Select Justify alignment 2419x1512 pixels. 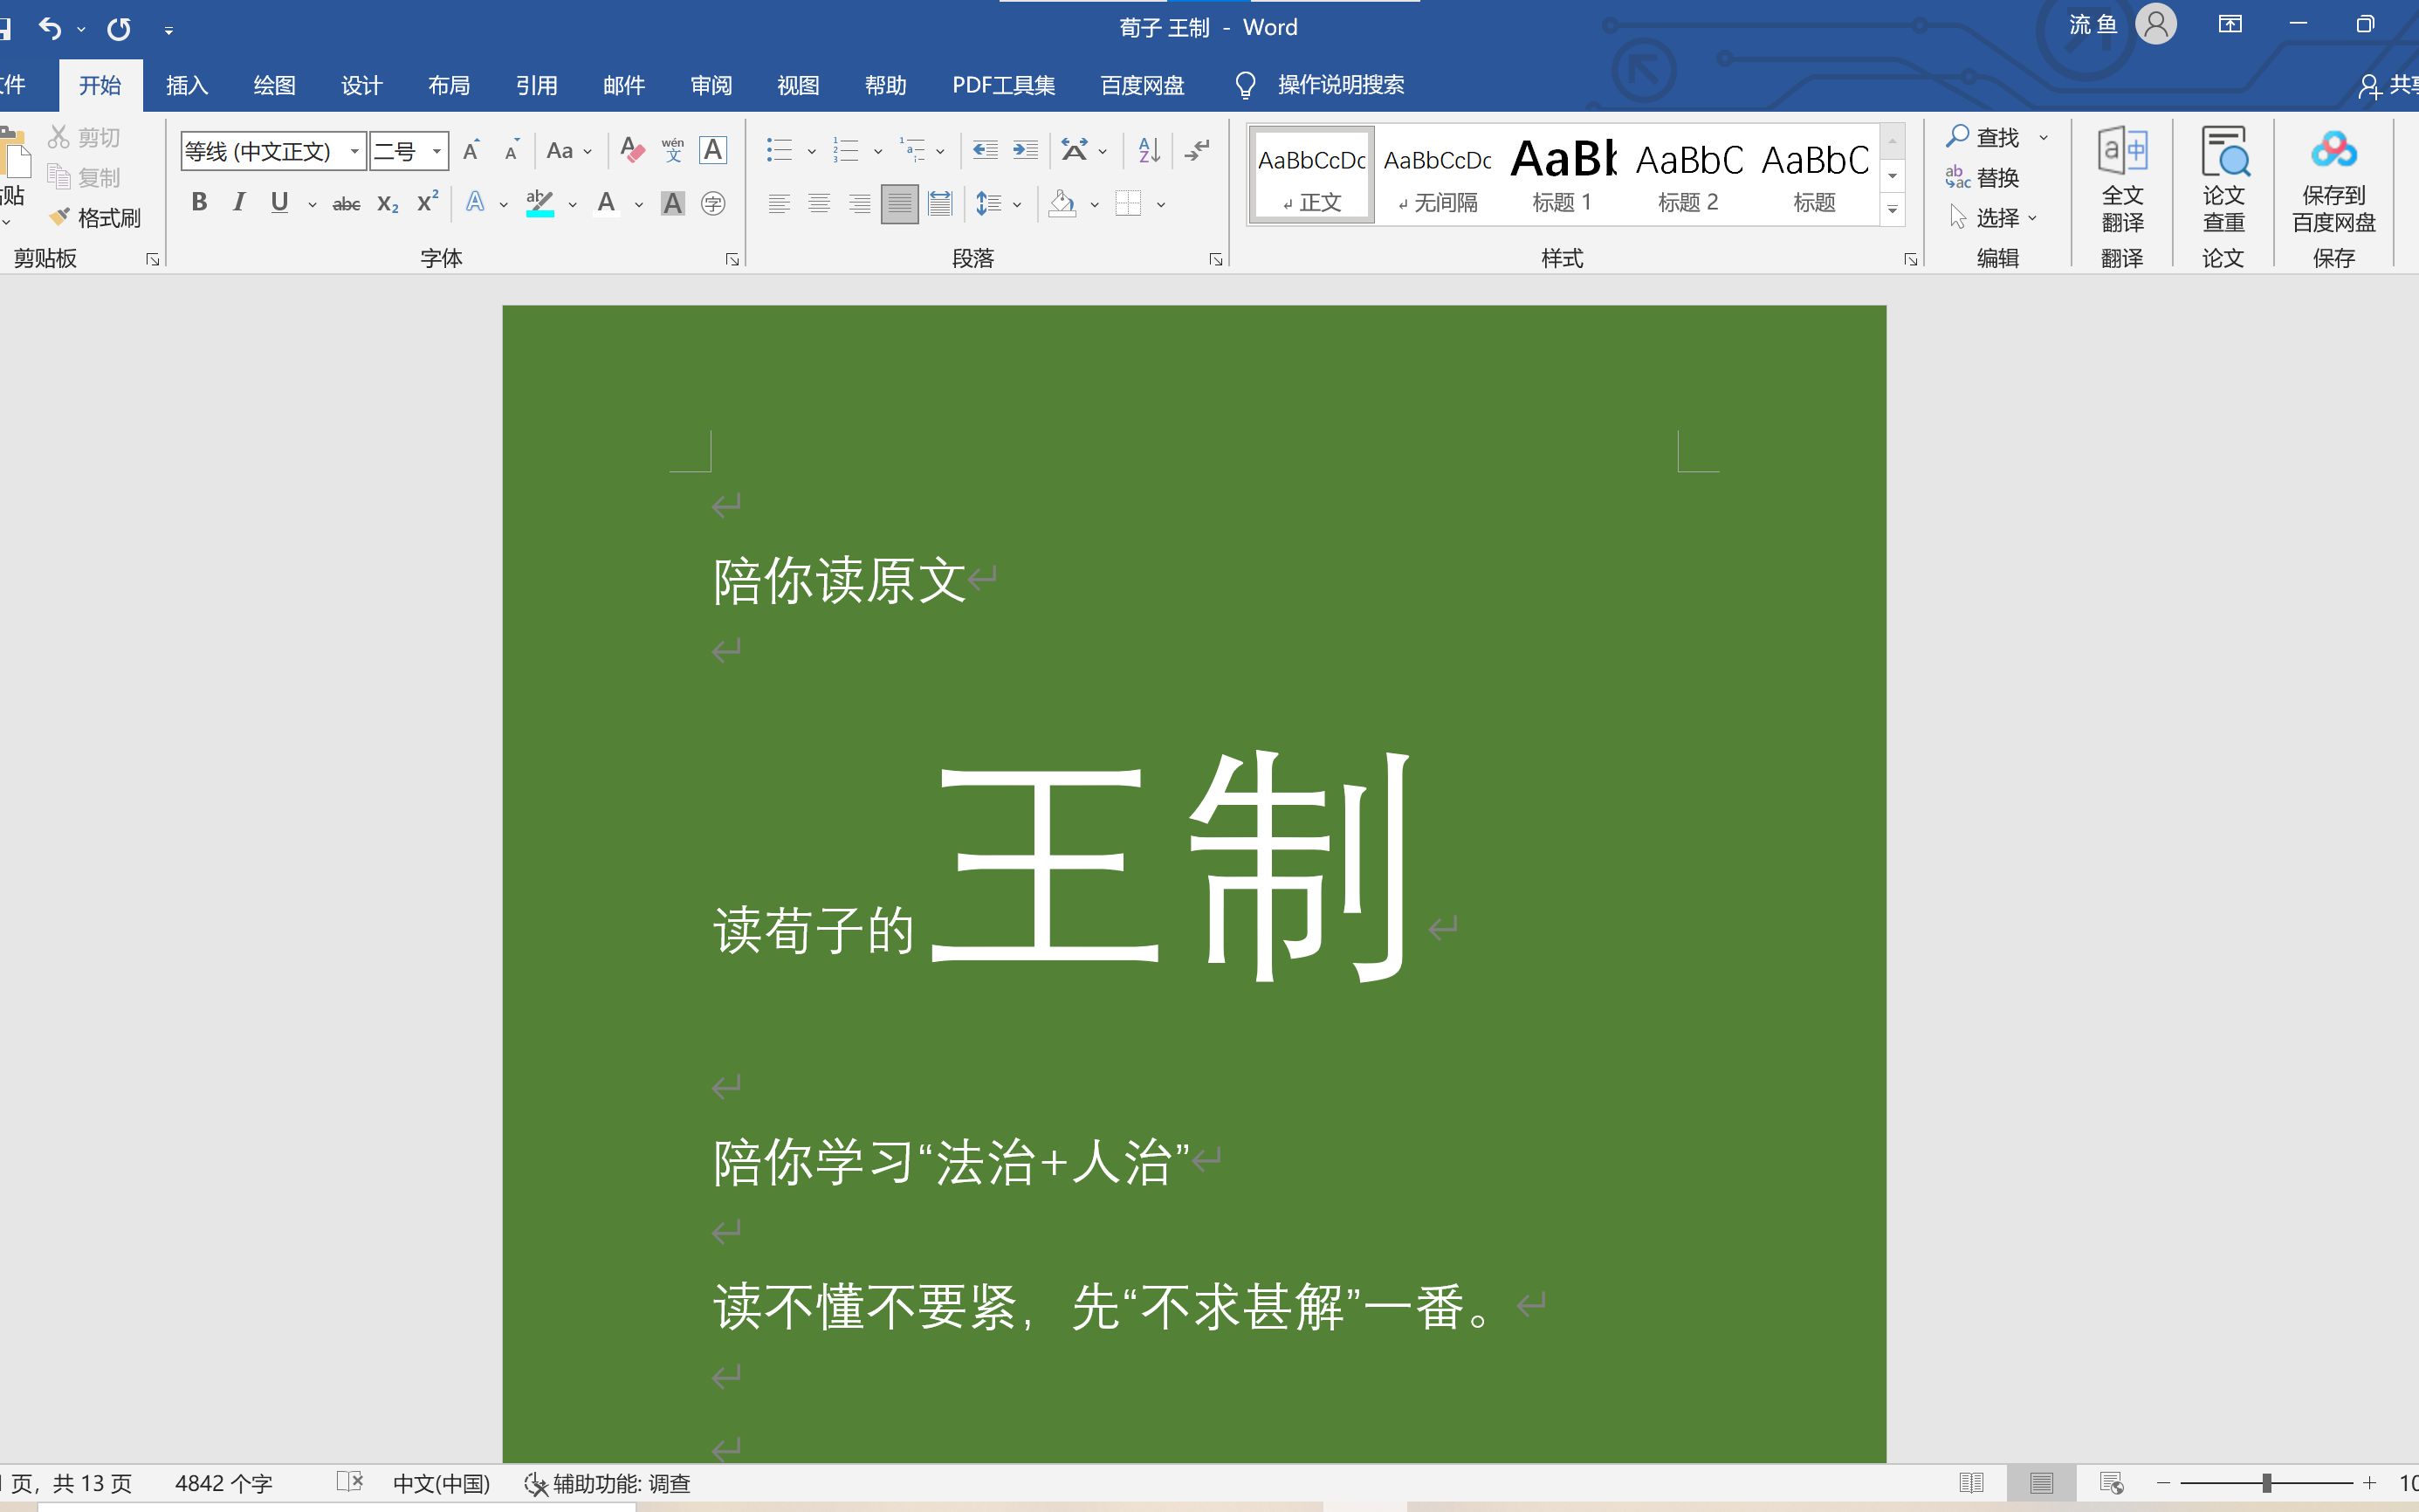[900, 204]
